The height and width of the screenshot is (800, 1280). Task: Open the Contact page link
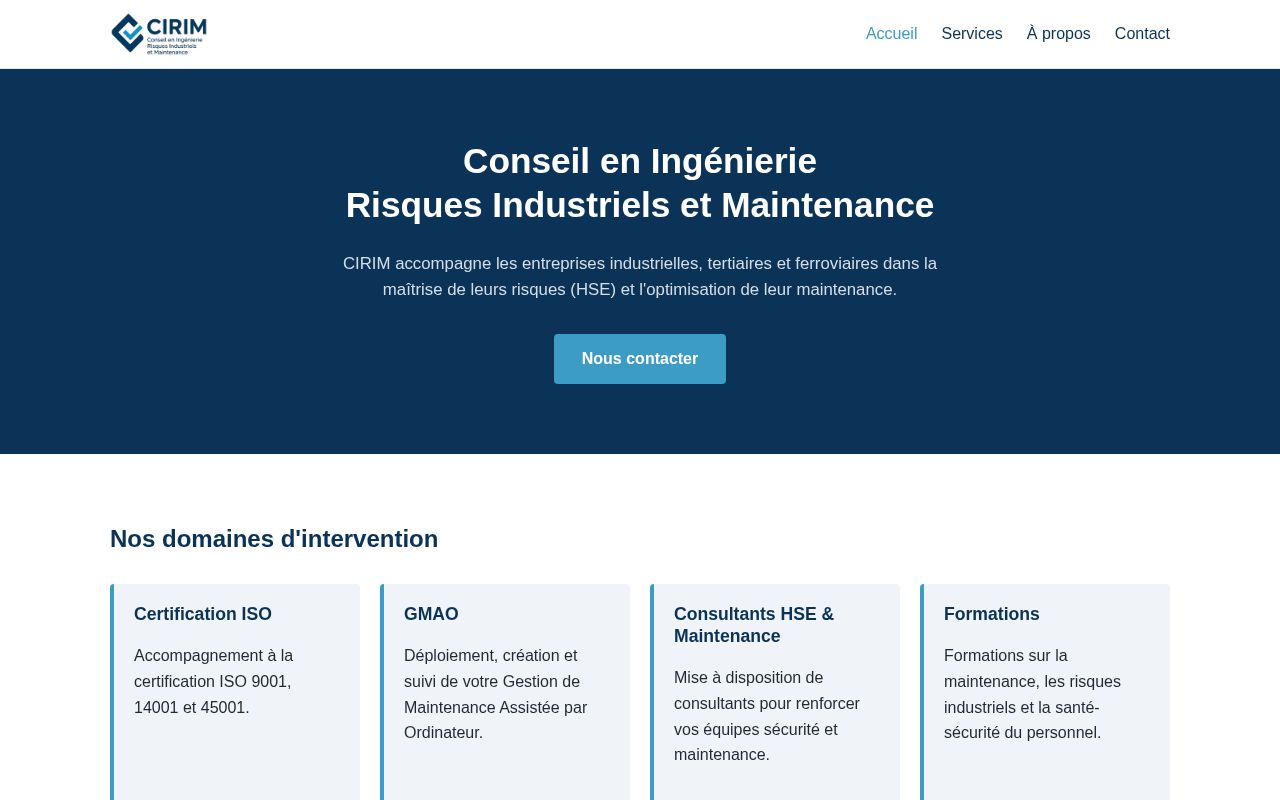pos(1142,34)
